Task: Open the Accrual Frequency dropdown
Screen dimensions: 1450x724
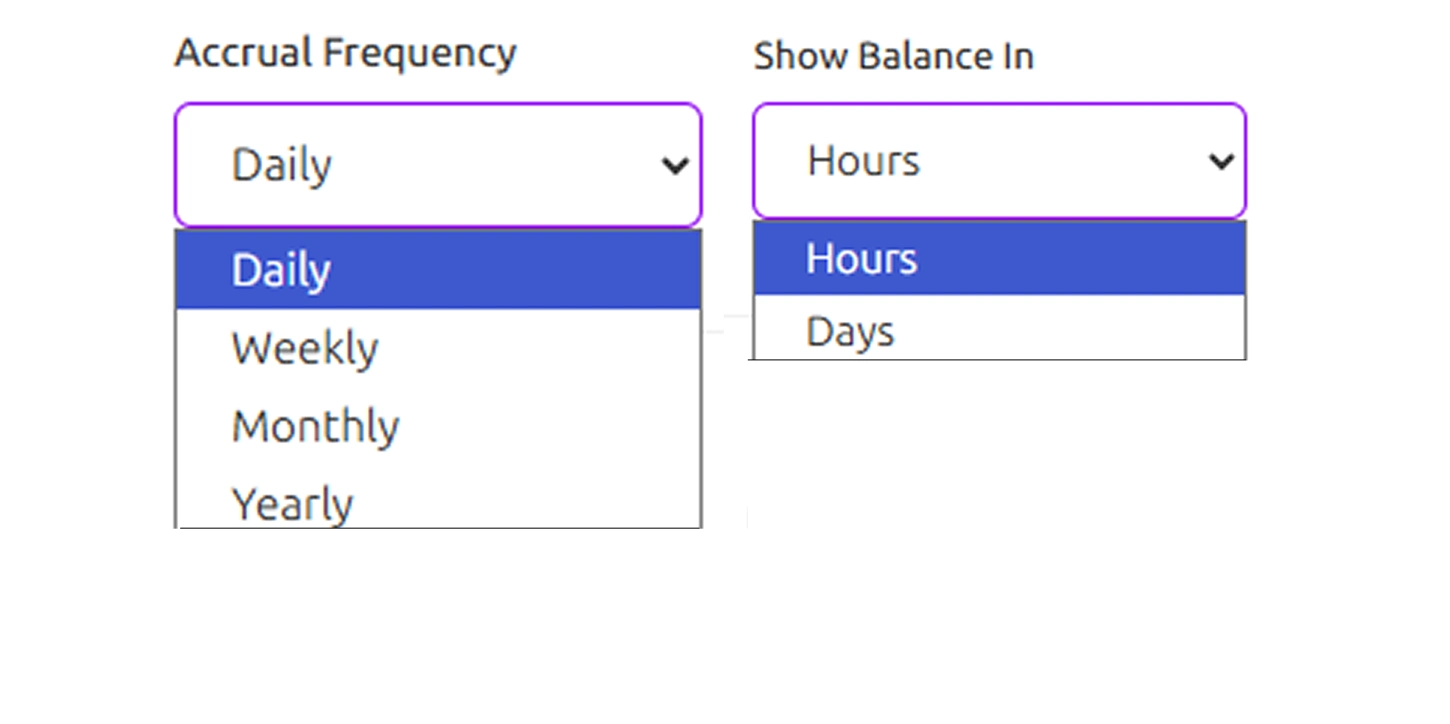Action: (437, 165)
